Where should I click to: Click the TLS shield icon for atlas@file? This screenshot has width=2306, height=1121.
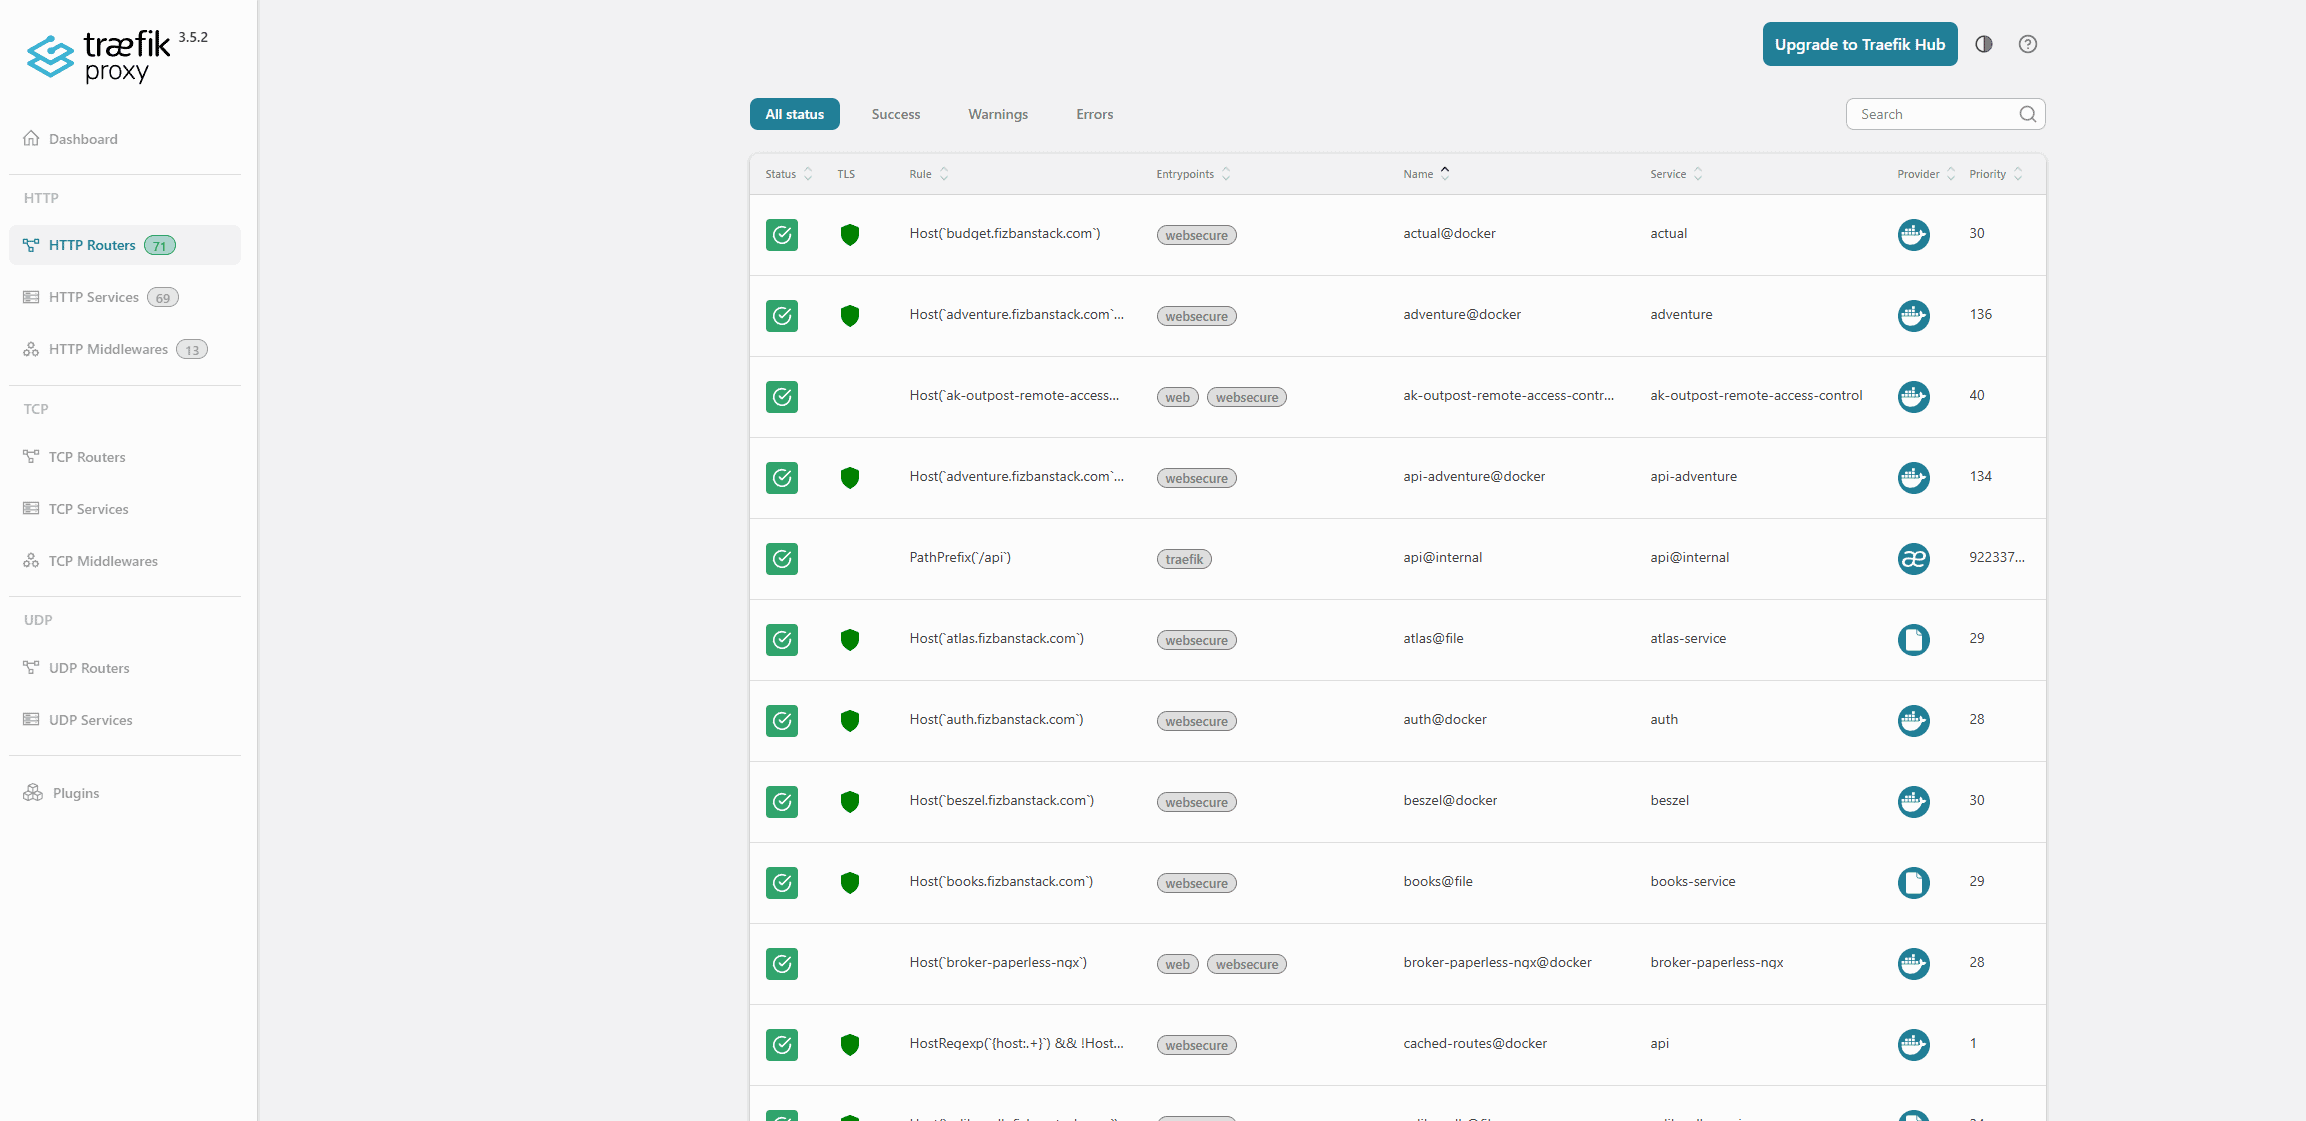tap(850, 640)
